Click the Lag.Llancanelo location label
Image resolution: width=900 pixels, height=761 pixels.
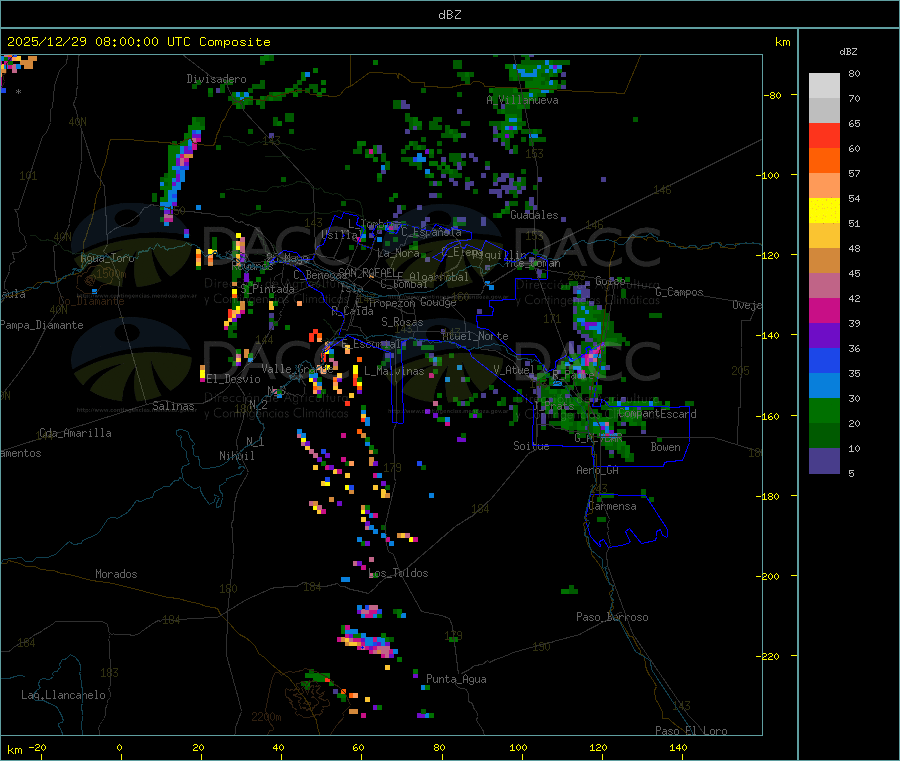point(63,695)
